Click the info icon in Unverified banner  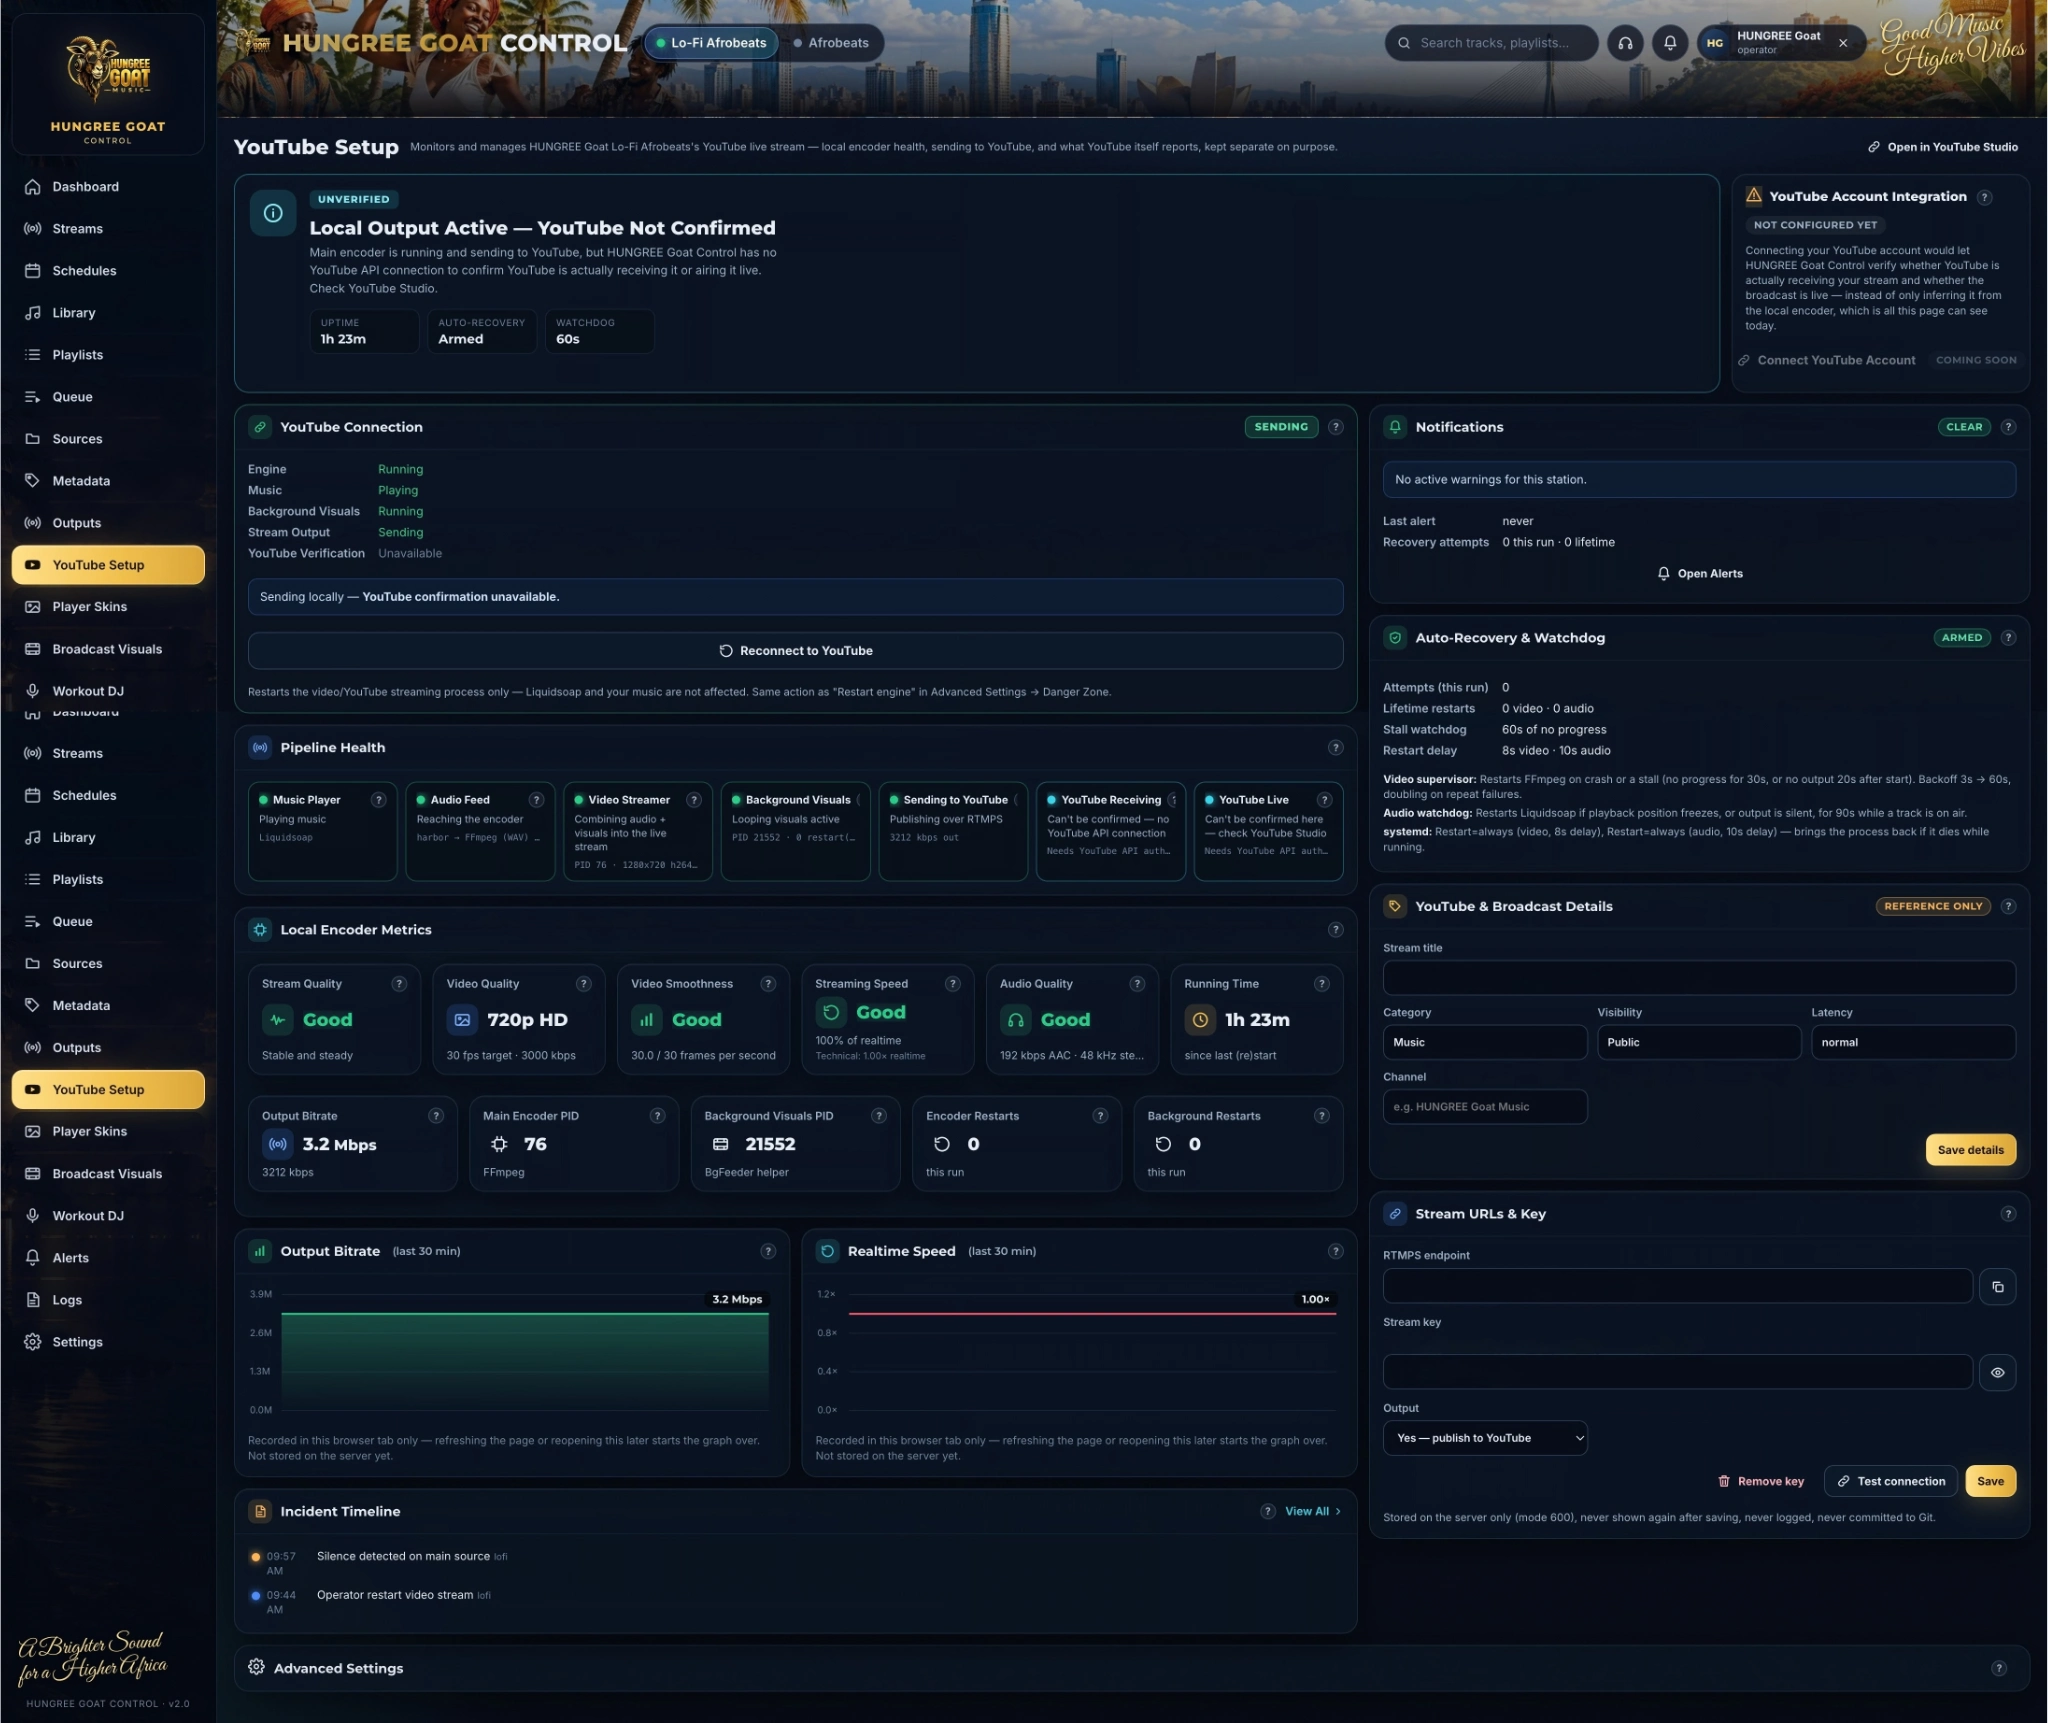pyautogui.click(x=273, y=213)
